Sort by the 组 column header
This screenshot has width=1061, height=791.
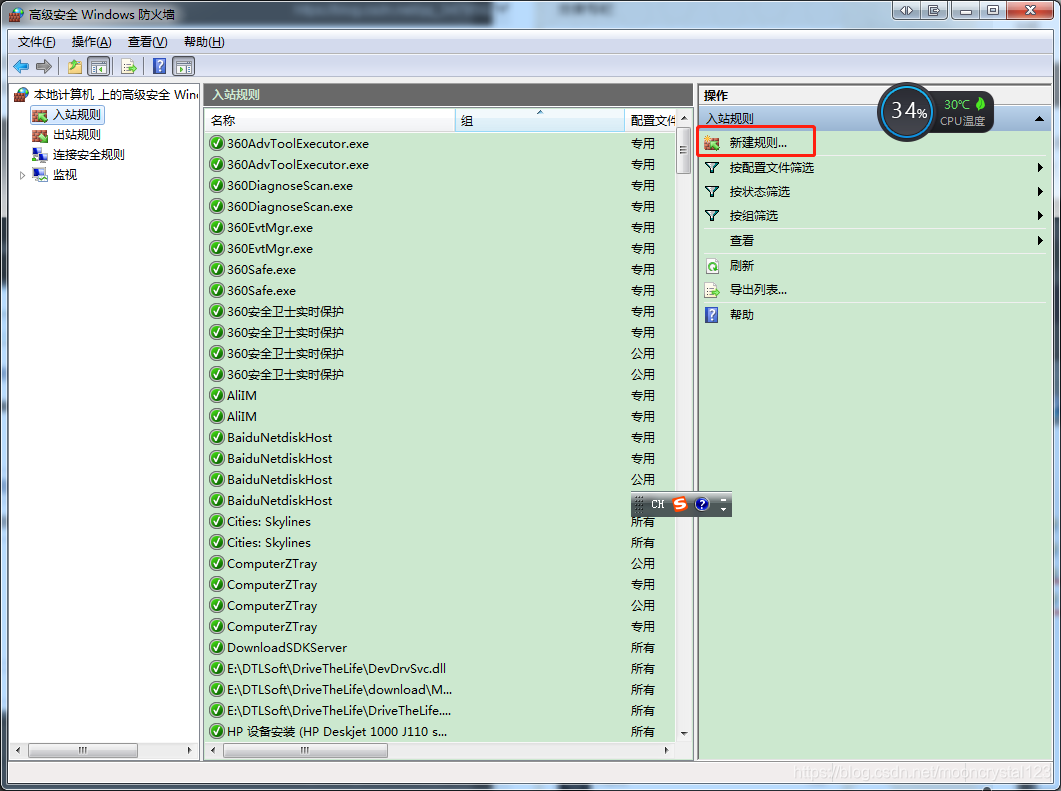tap(540, 120)
